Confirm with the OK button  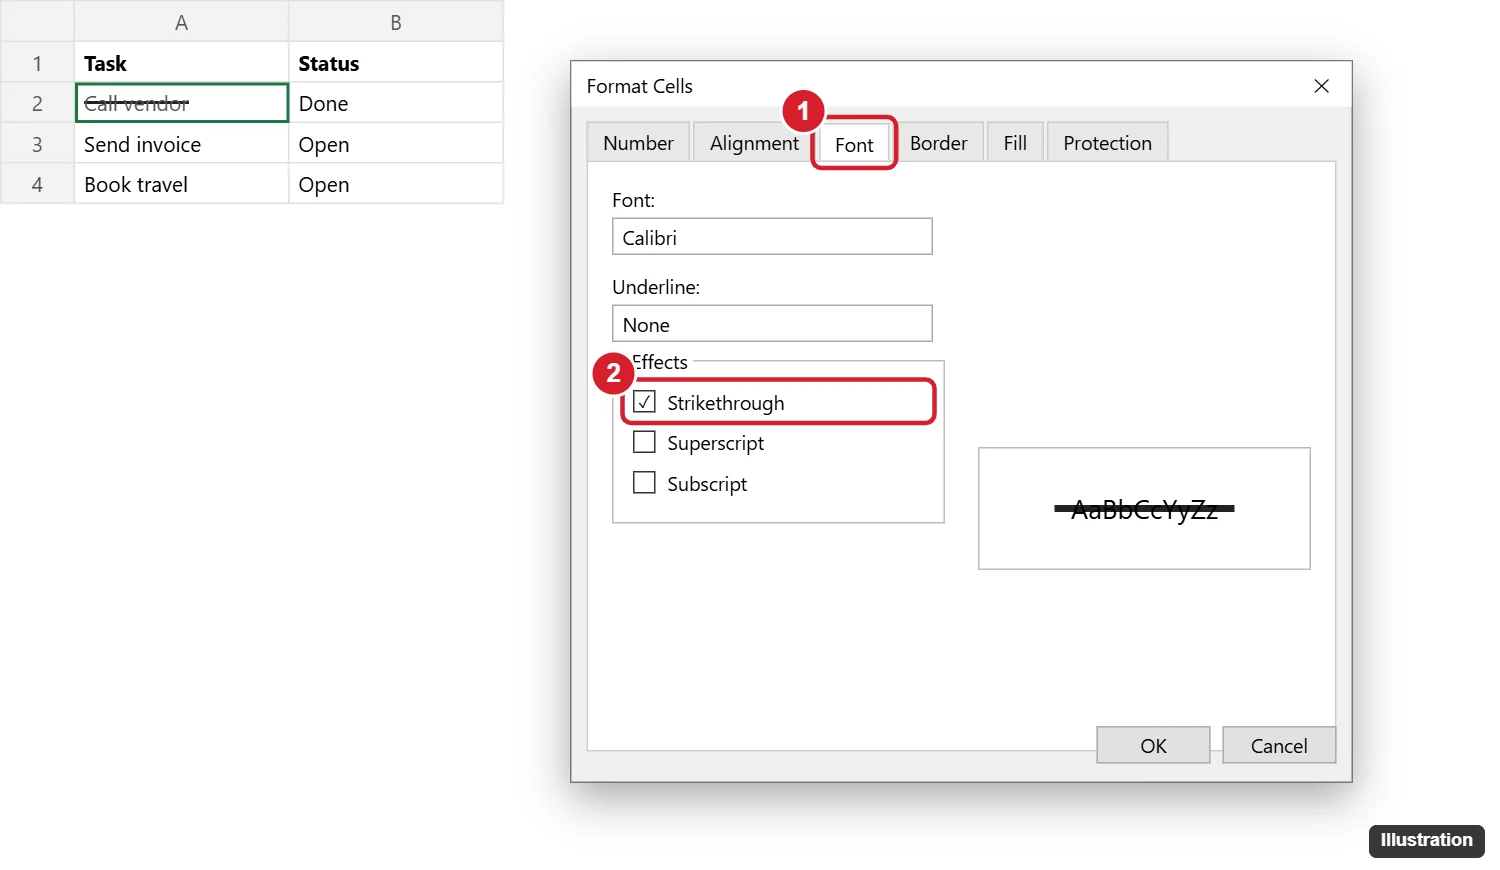(x=1153, y=745)
